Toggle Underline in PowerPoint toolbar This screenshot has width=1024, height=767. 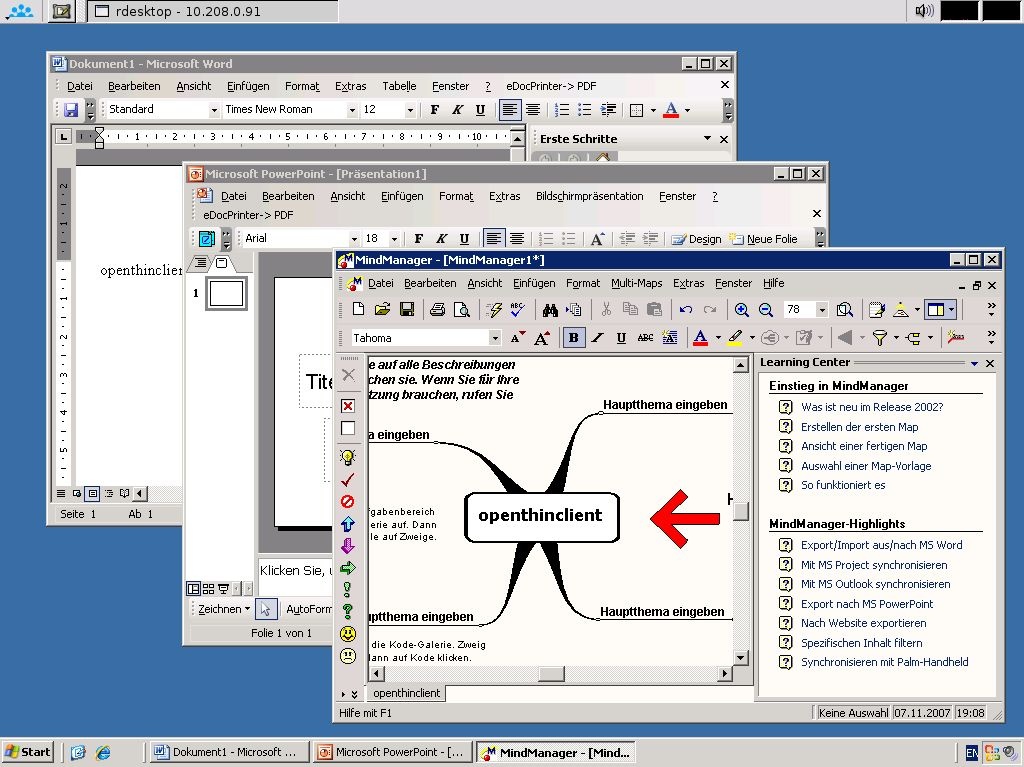click(x=464, y=239)
